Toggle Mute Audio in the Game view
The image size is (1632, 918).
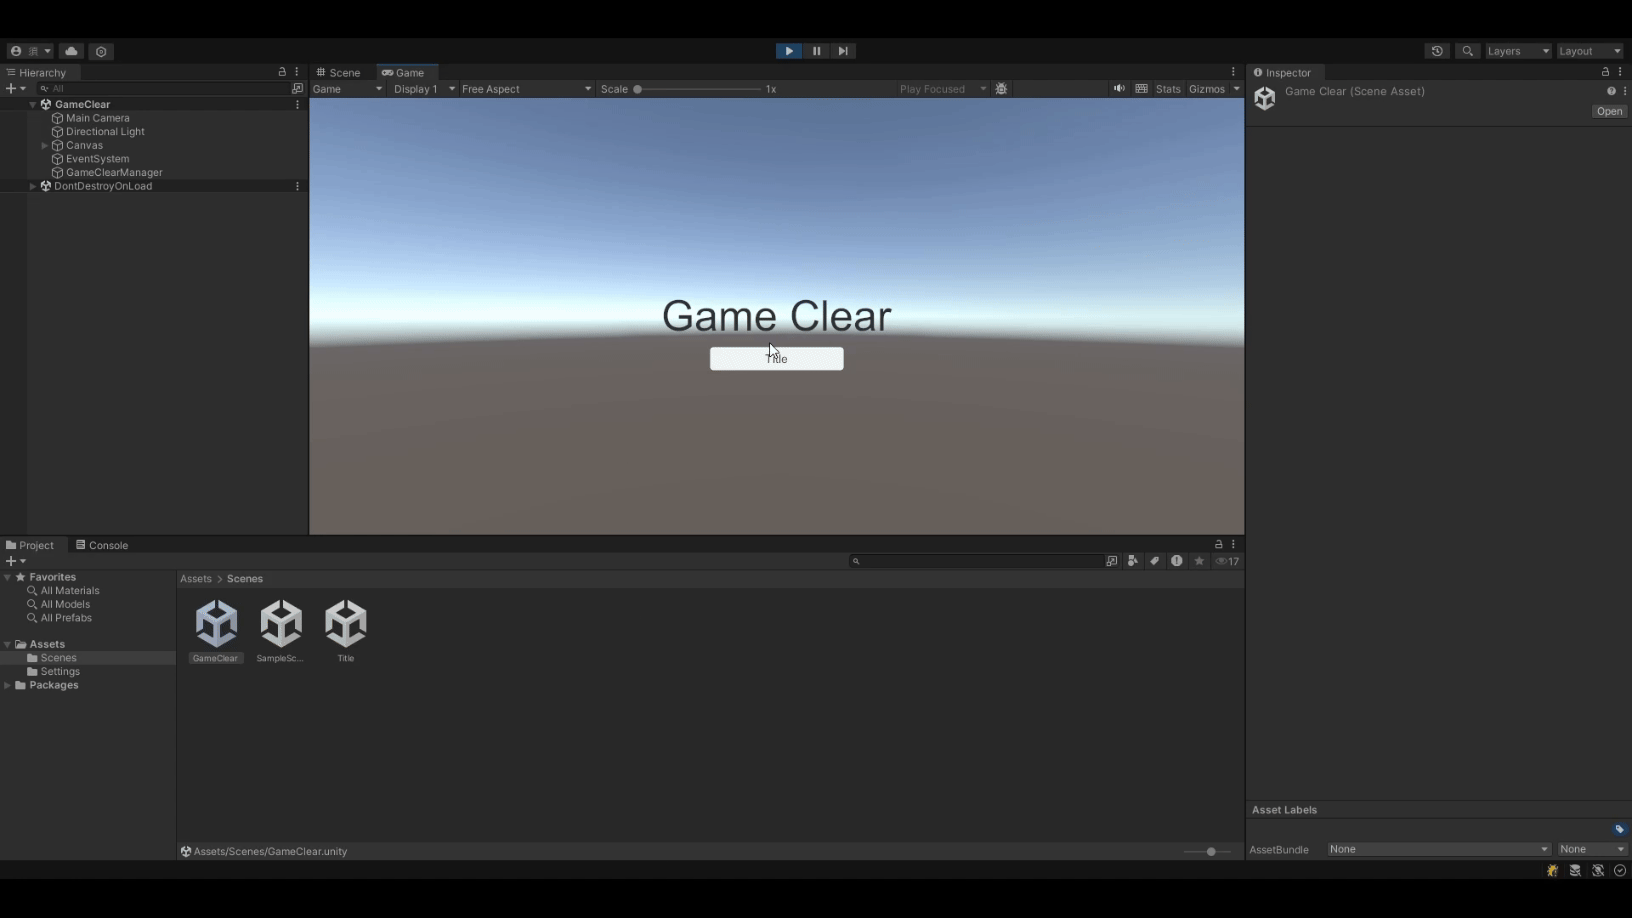tap(1118, 89)
